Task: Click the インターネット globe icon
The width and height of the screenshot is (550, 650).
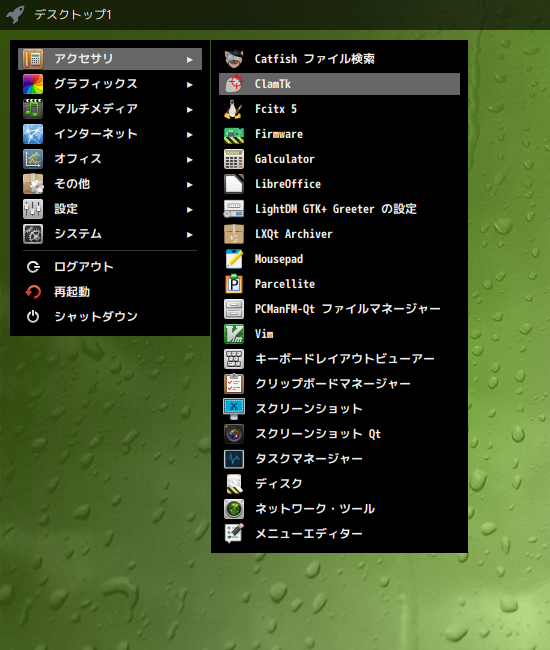Action: (x=33, y=134)
